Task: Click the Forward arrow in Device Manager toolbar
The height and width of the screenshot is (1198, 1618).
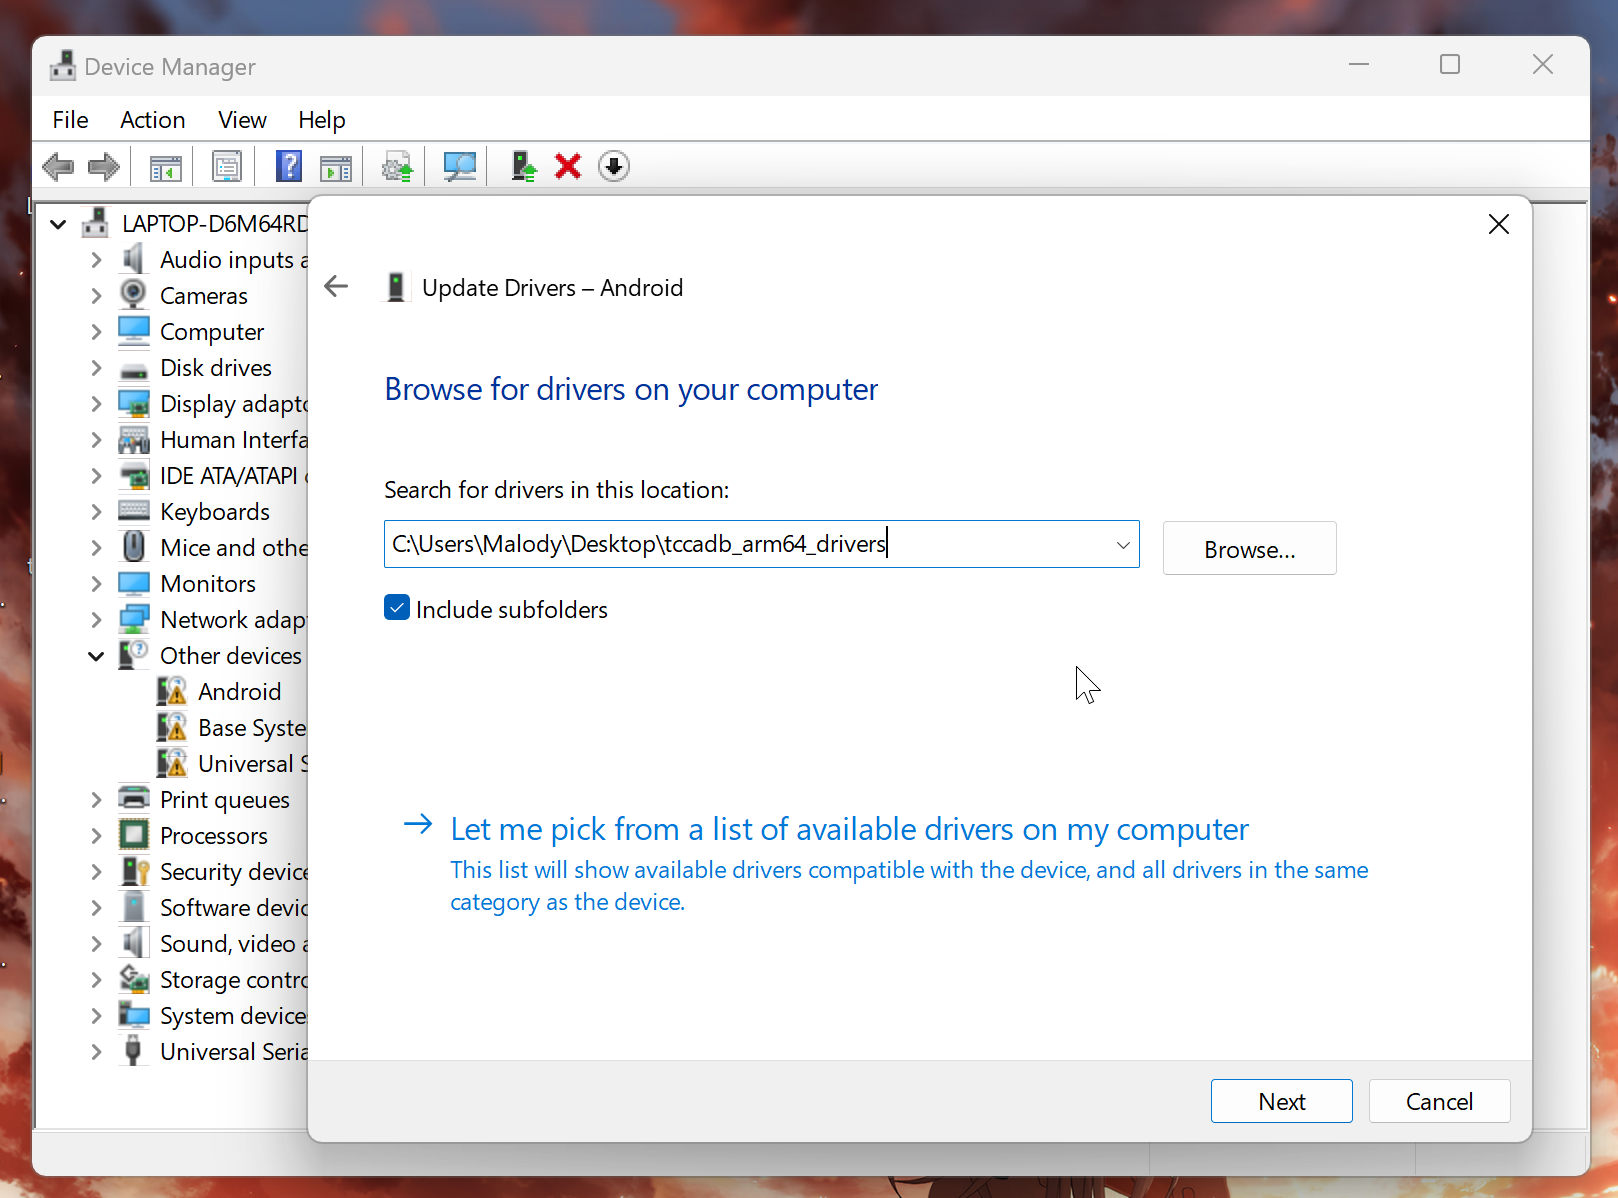Action: 104,166
